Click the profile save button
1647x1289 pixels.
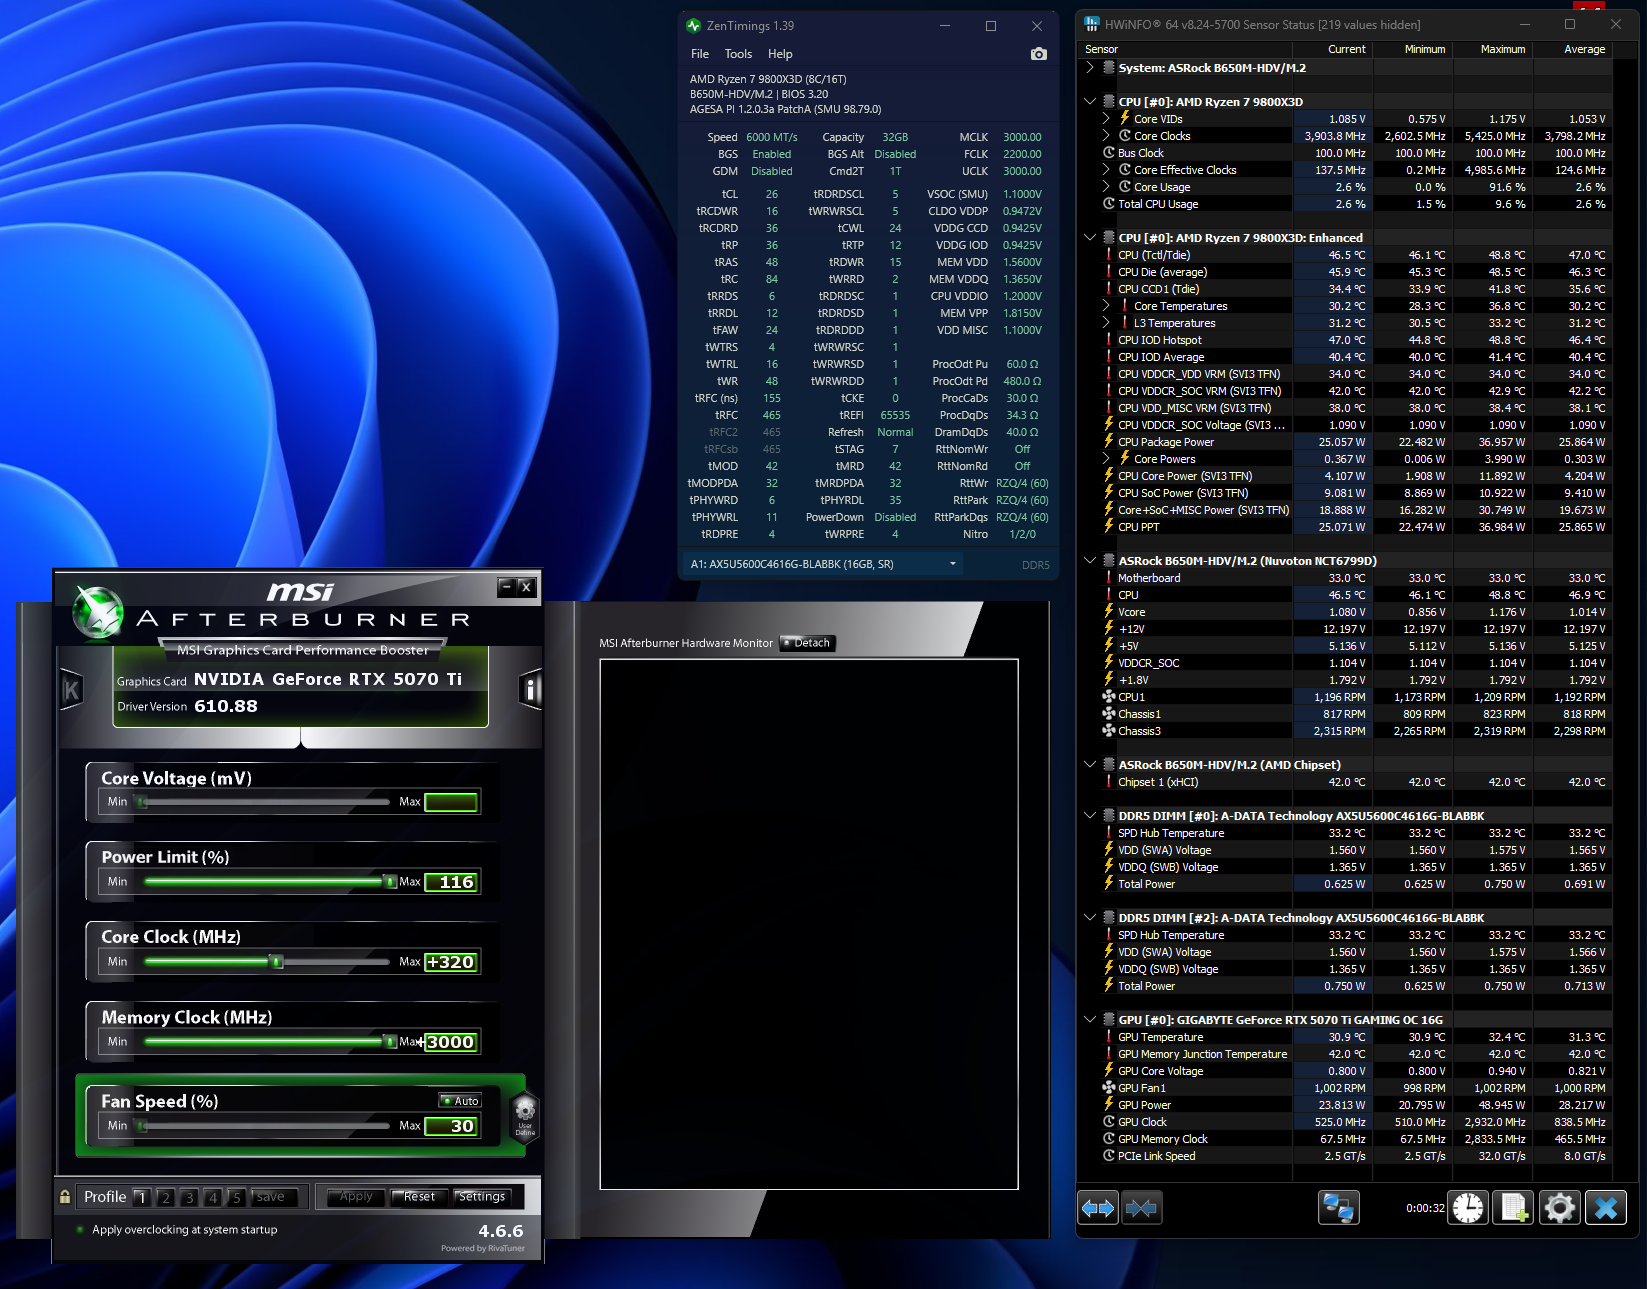point(270,1197)
